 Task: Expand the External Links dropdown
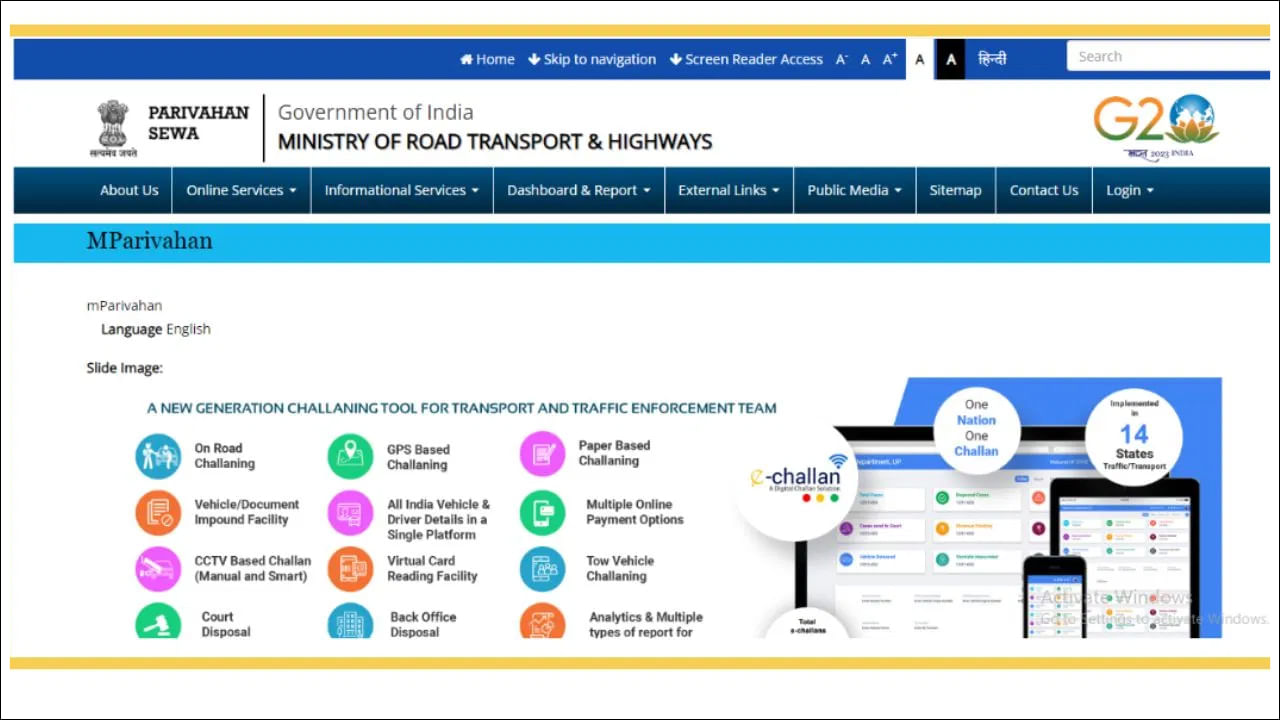coord(729,190)
